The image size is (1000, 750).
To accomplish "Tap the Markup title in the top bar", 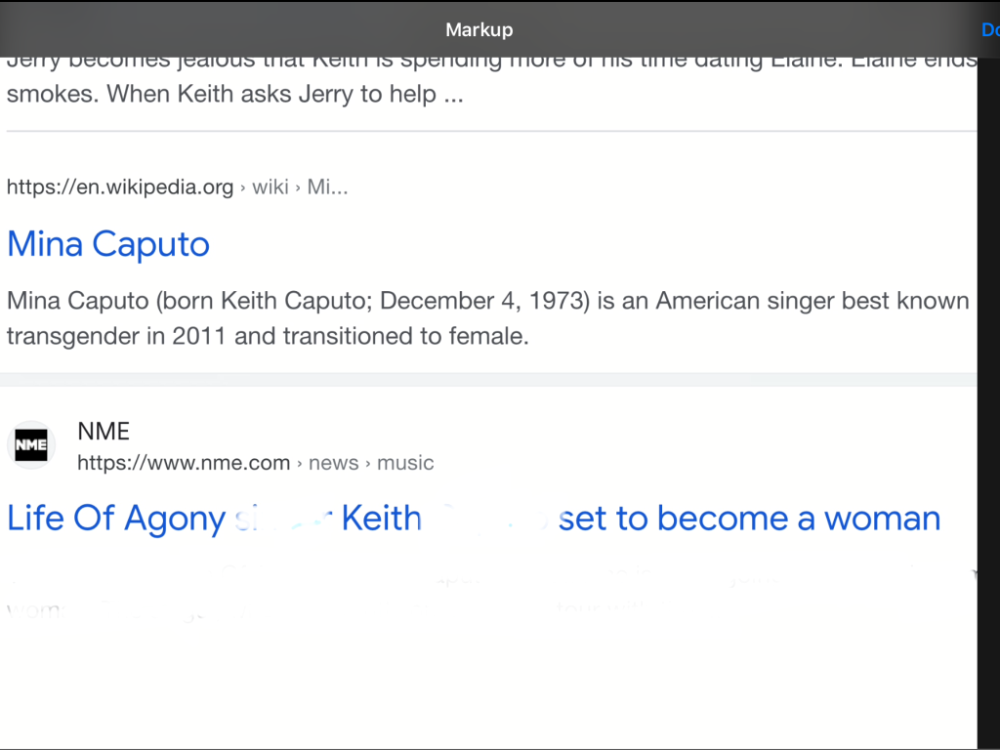I will click(x=479, y=29).
